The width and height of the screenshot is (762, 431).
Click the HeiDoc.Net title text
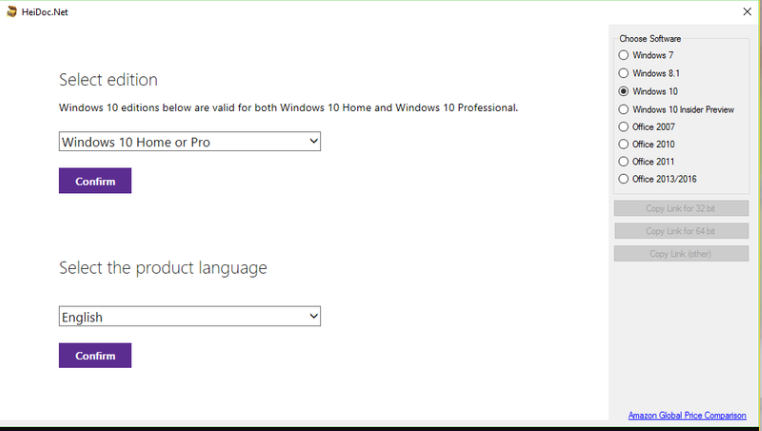[x=45, y=12]
